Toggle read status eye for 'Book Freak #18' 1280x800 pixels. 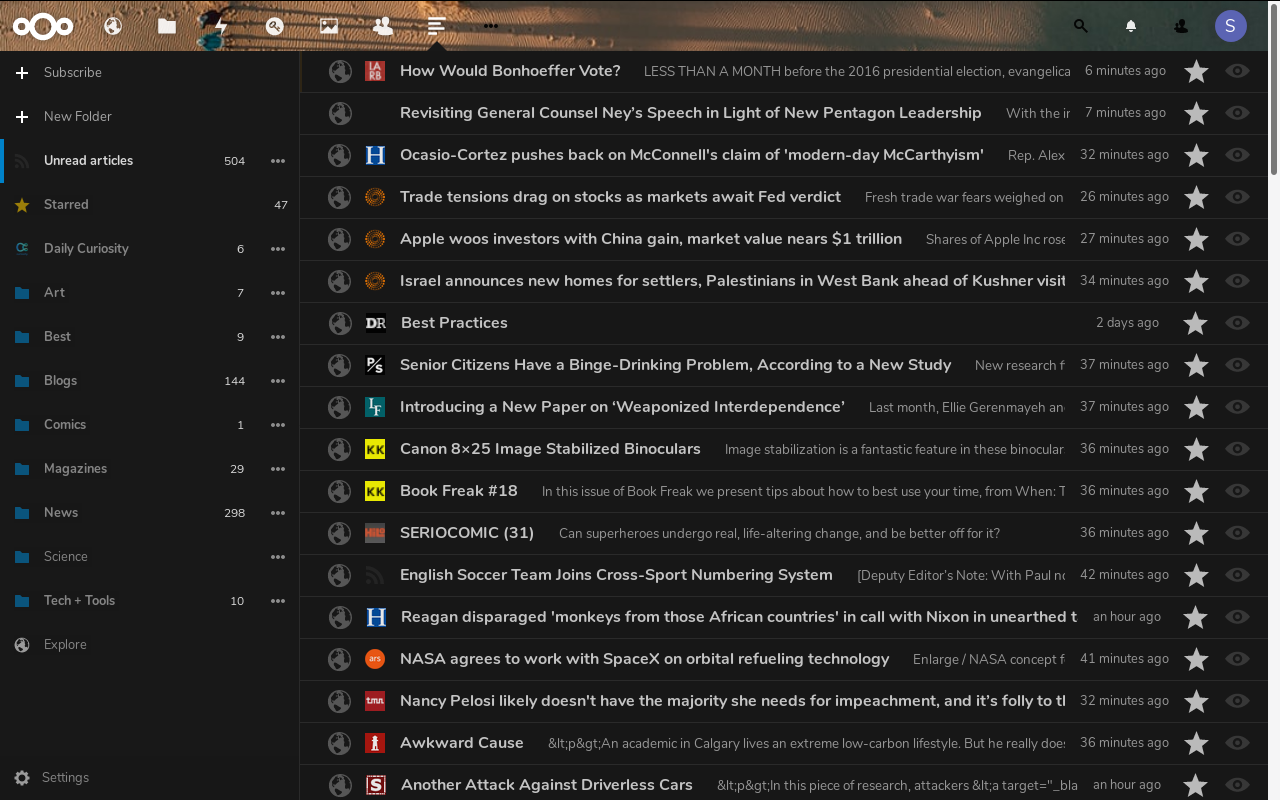1237,491
